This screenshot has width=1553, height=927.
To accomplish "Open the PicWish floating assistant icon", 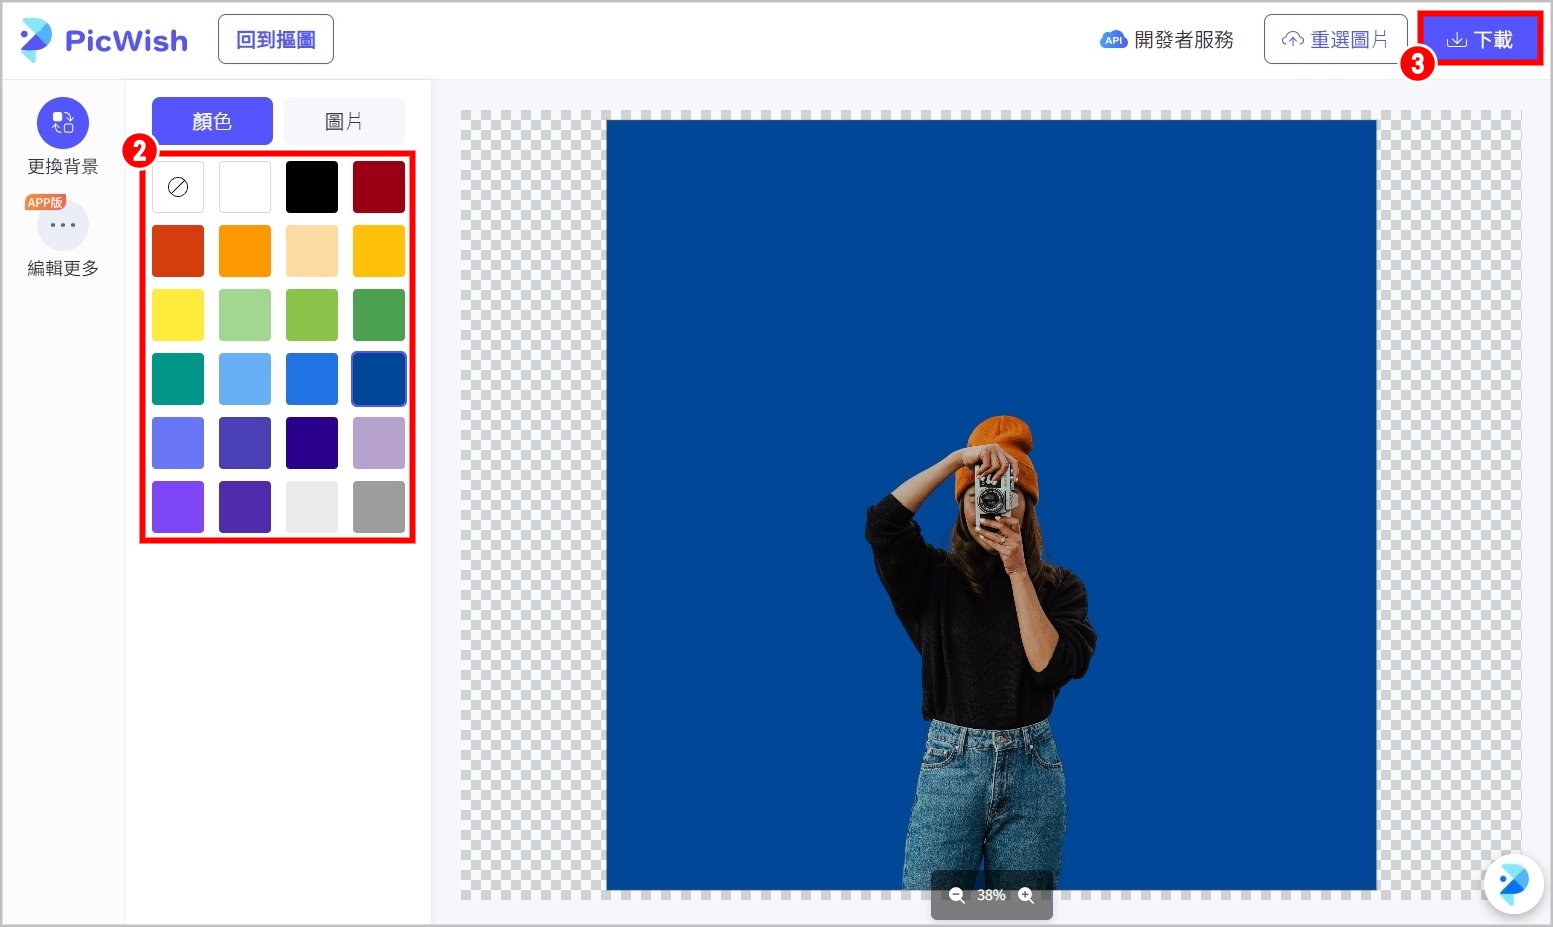I will click(1513, 883).
